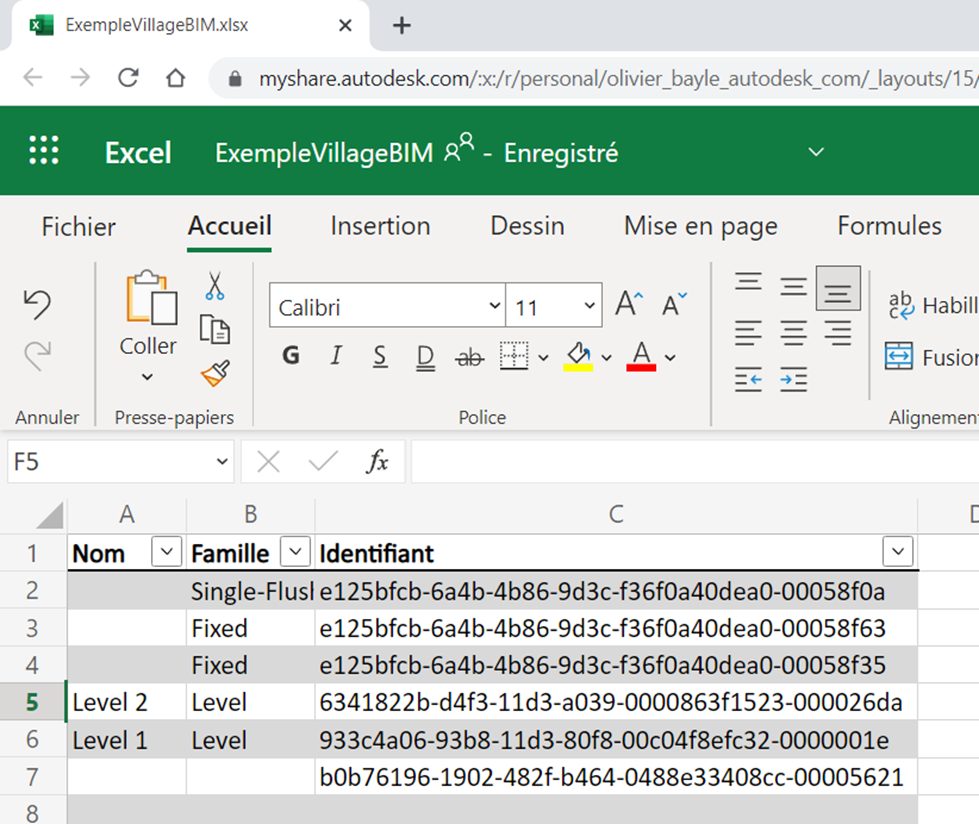The image size is (979, 824).
Task: Activate the format painter brush
Action: point(215,374)
